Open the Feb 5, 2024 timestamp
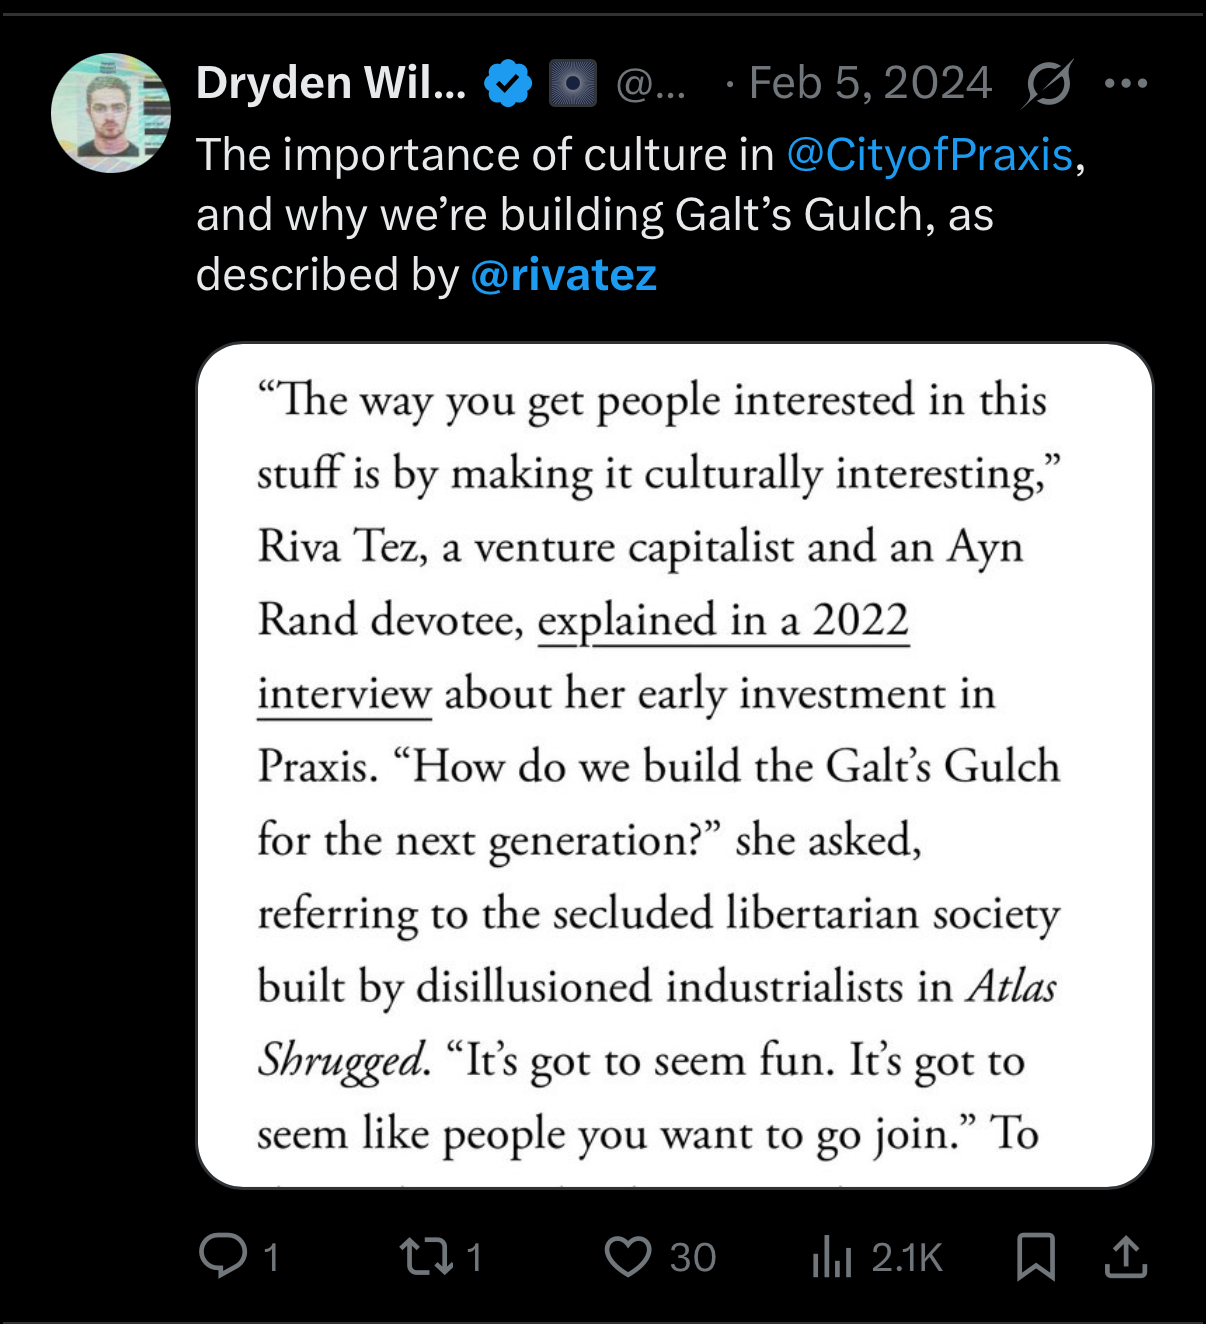The height and width of the screenshot is (1324, 1206). [x=870, y=83]
